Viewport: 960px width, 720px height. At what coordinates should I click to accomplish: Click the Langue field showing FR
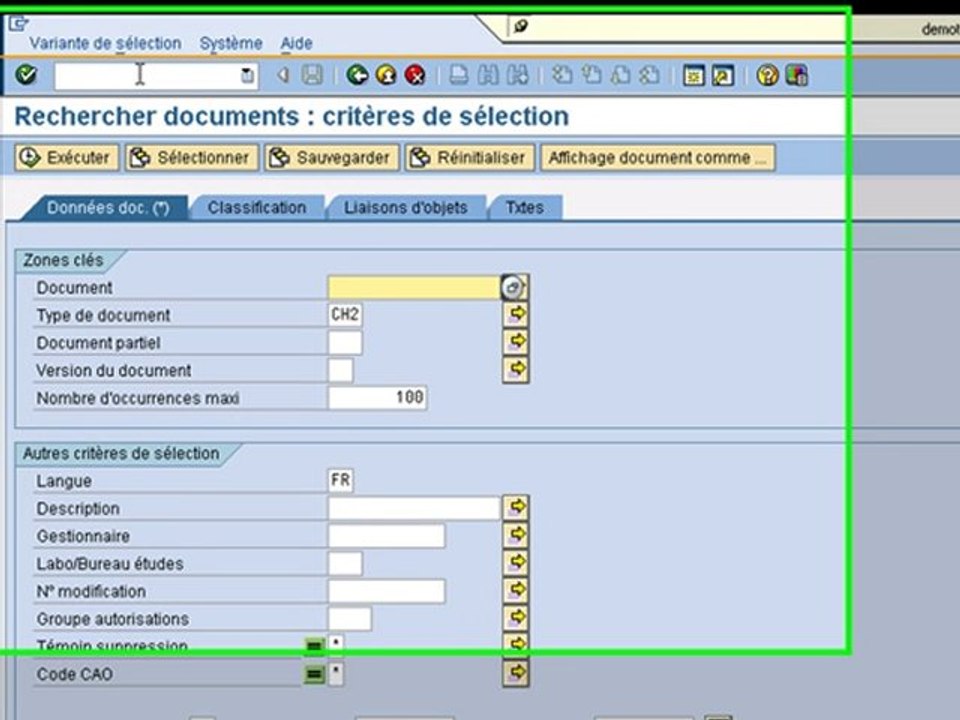tap(341, 480)
